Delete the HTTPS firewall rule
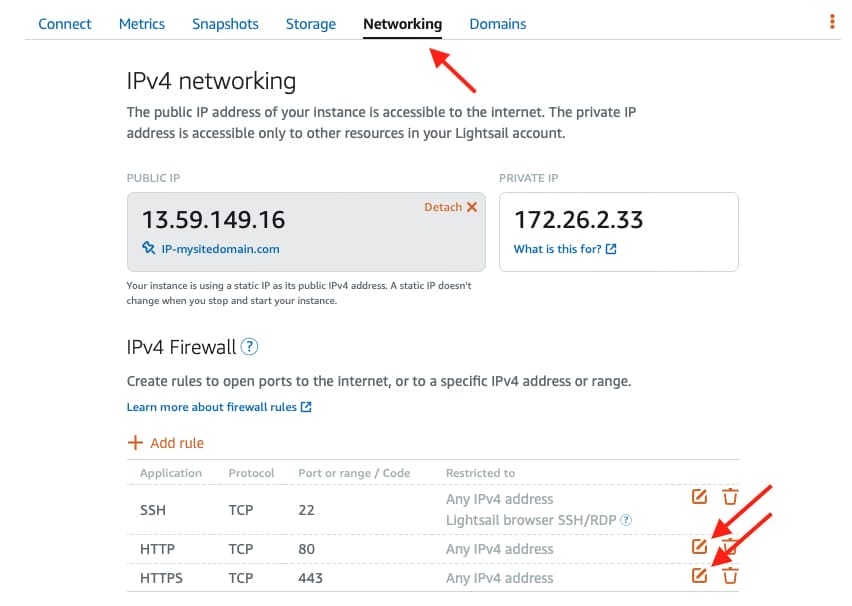The width and height of the screenshot is (852, 606). coord(730,575)
